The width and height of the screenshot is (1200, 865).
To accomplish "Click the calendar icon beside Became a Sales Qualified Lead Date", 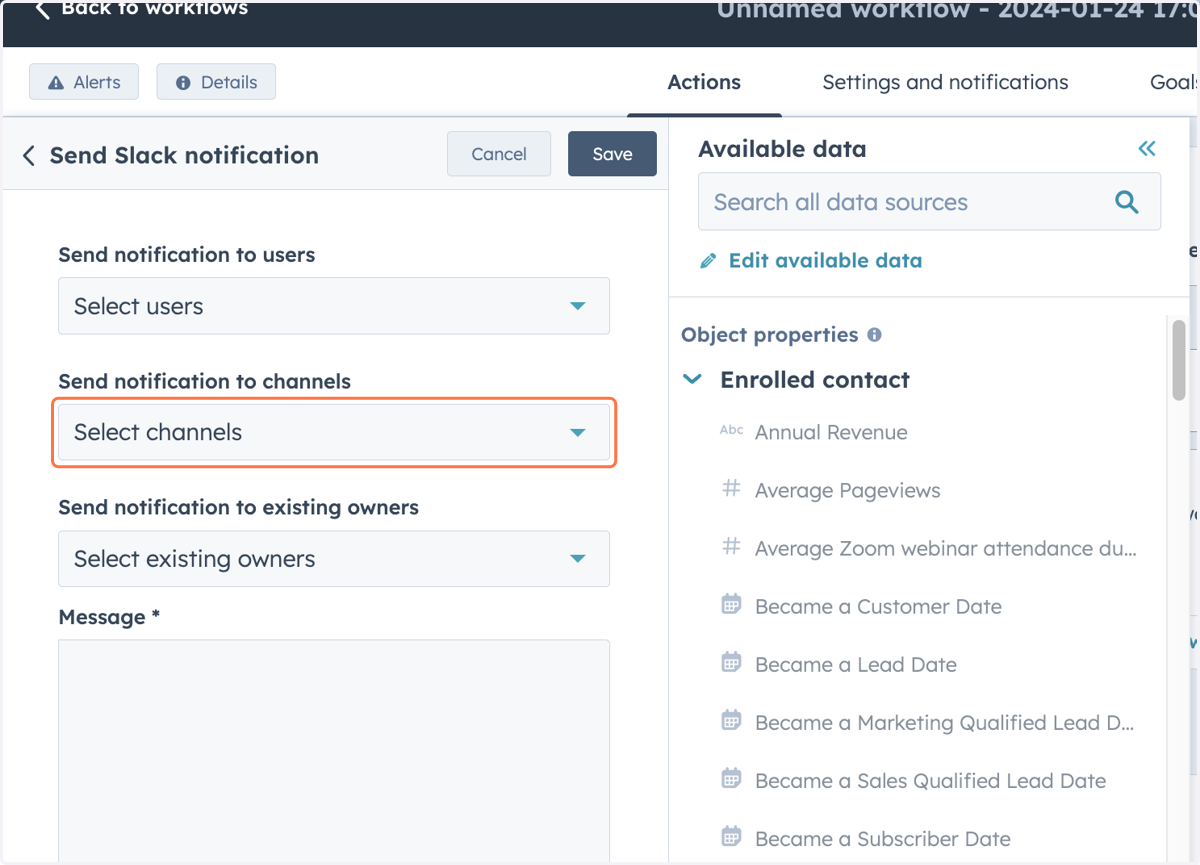I will 732,778.
